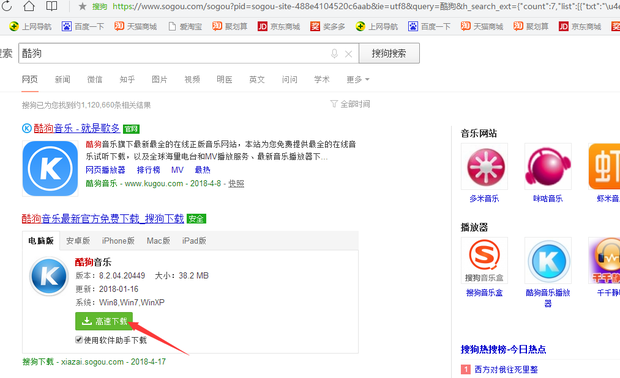Click the version text 8.2.04.20449
Screen dimensions: 620x378
(x=122, y=276)
